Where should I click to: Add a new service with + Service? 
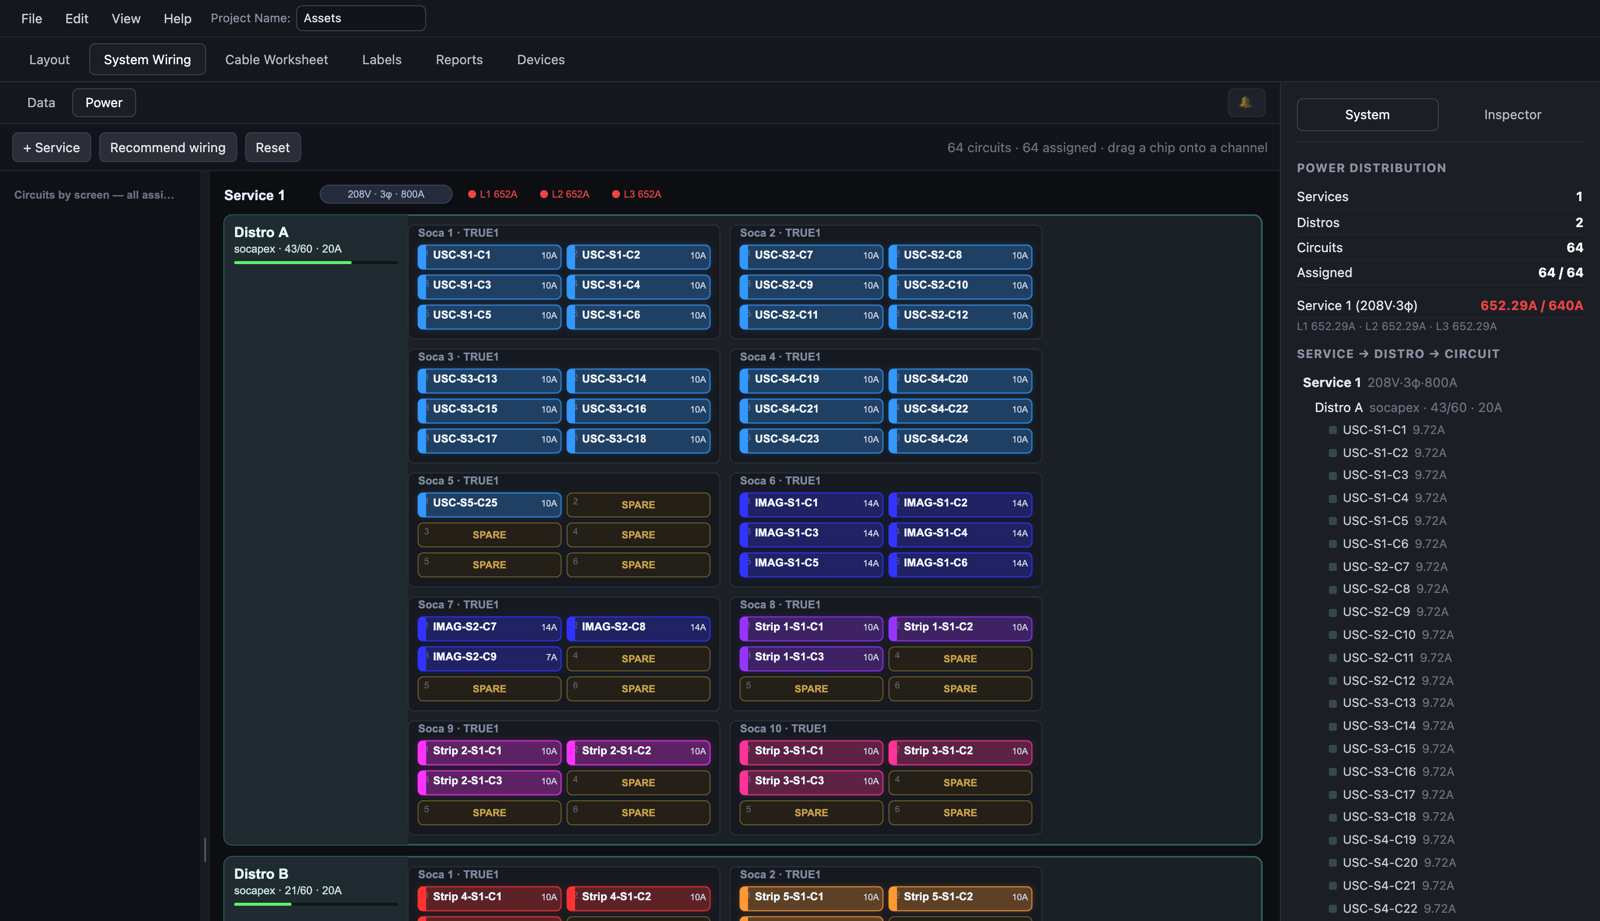[52, 147]
